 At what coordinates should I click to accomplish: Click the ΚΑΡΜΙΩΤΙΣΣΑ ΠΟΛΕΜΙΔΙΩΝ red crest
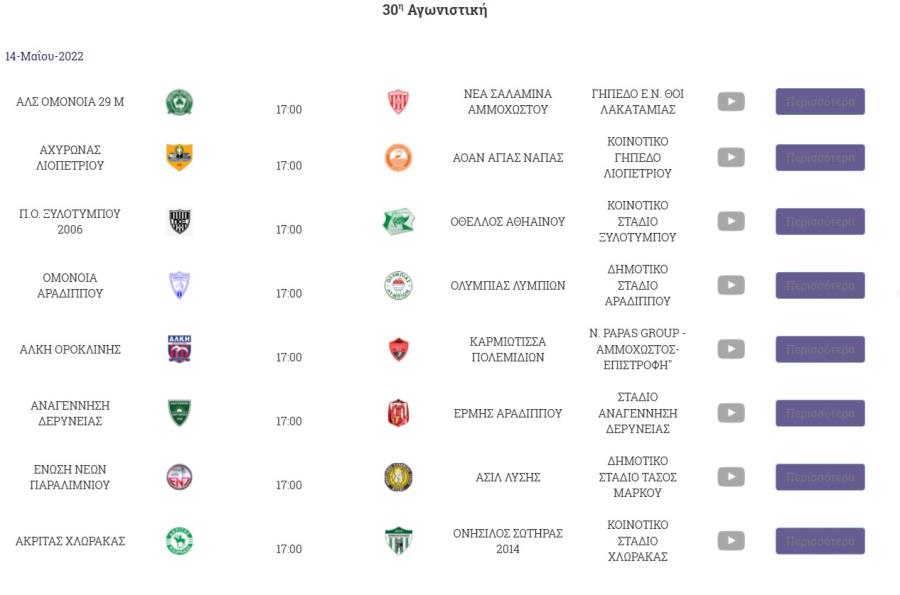click(398, 349)
